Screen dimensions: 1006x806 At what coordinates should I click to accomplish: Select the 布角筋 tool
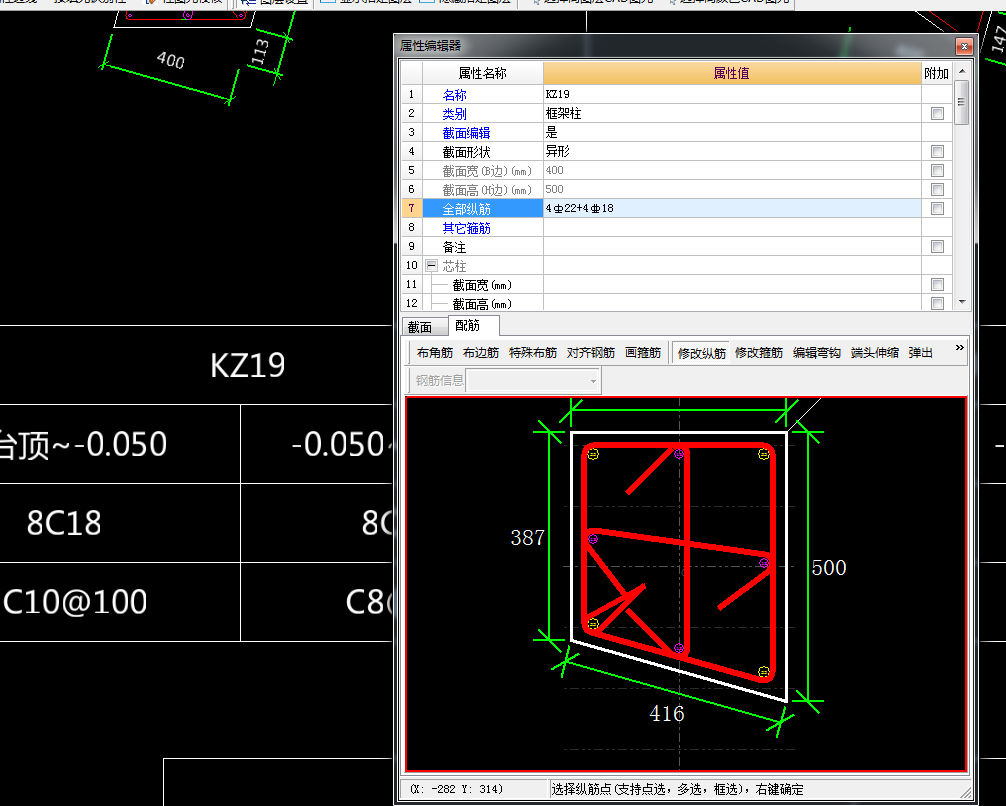tap(434, 352)
